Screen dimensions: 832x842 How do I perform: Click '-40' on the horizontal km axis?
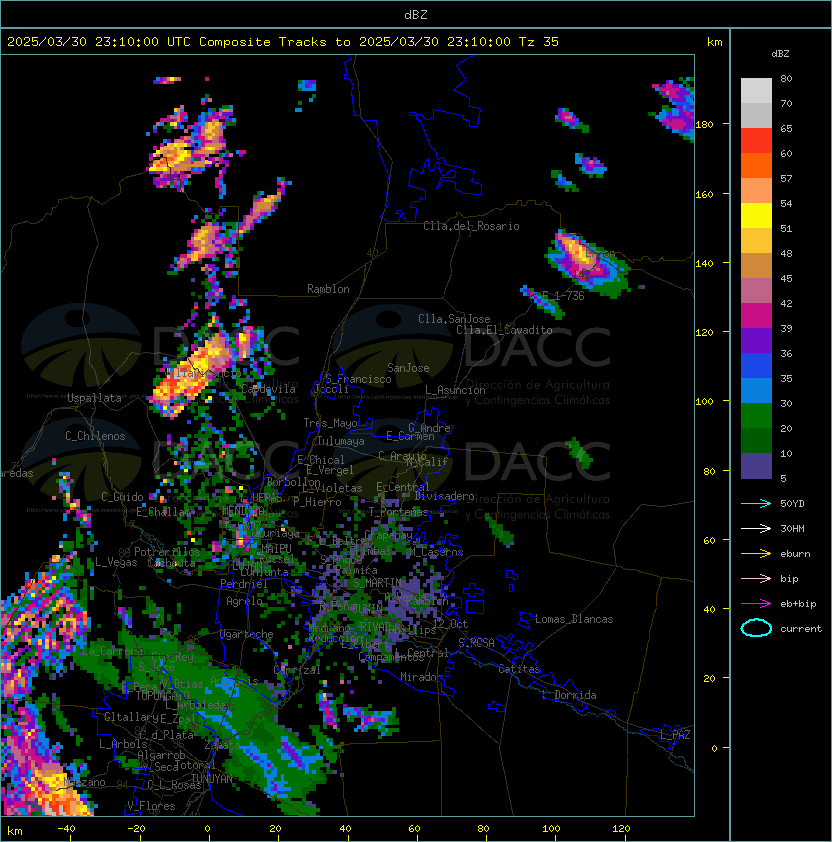tap(66, 829)
